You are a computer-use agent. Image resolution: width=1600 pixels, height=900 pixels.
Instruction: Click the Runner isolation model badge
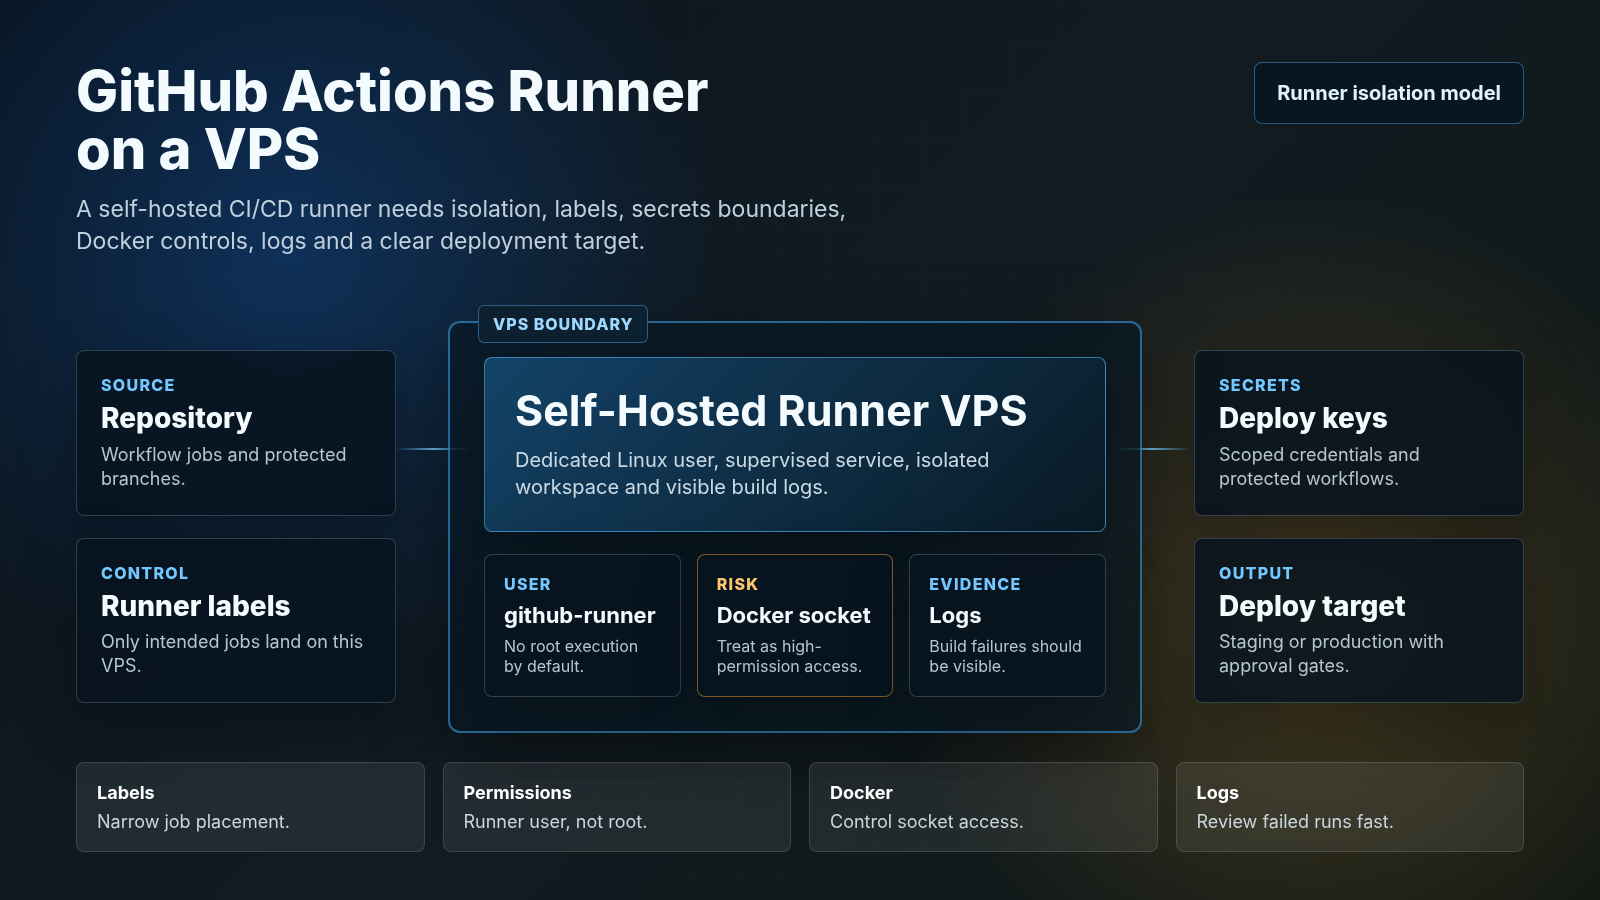pos(1388,93)
